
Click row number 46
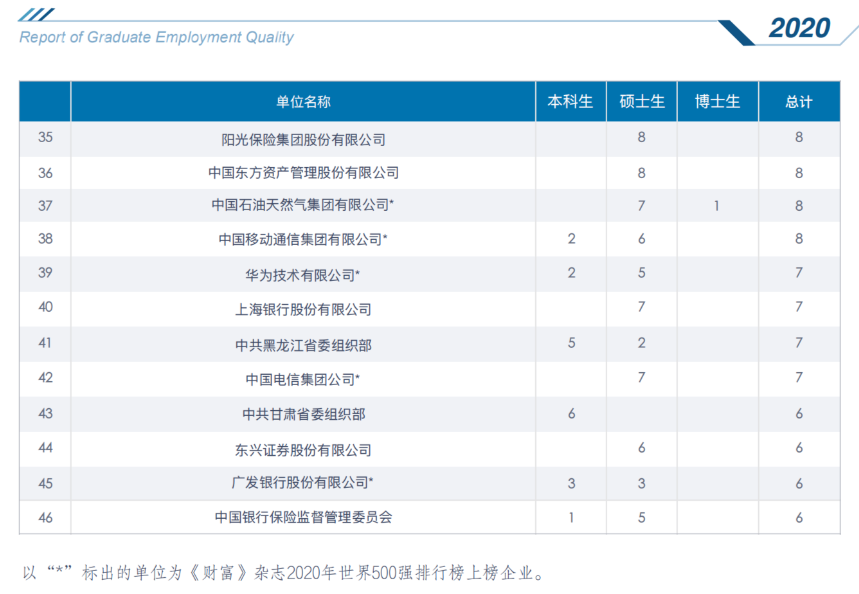pyautogui.click(x=45, y=517)
